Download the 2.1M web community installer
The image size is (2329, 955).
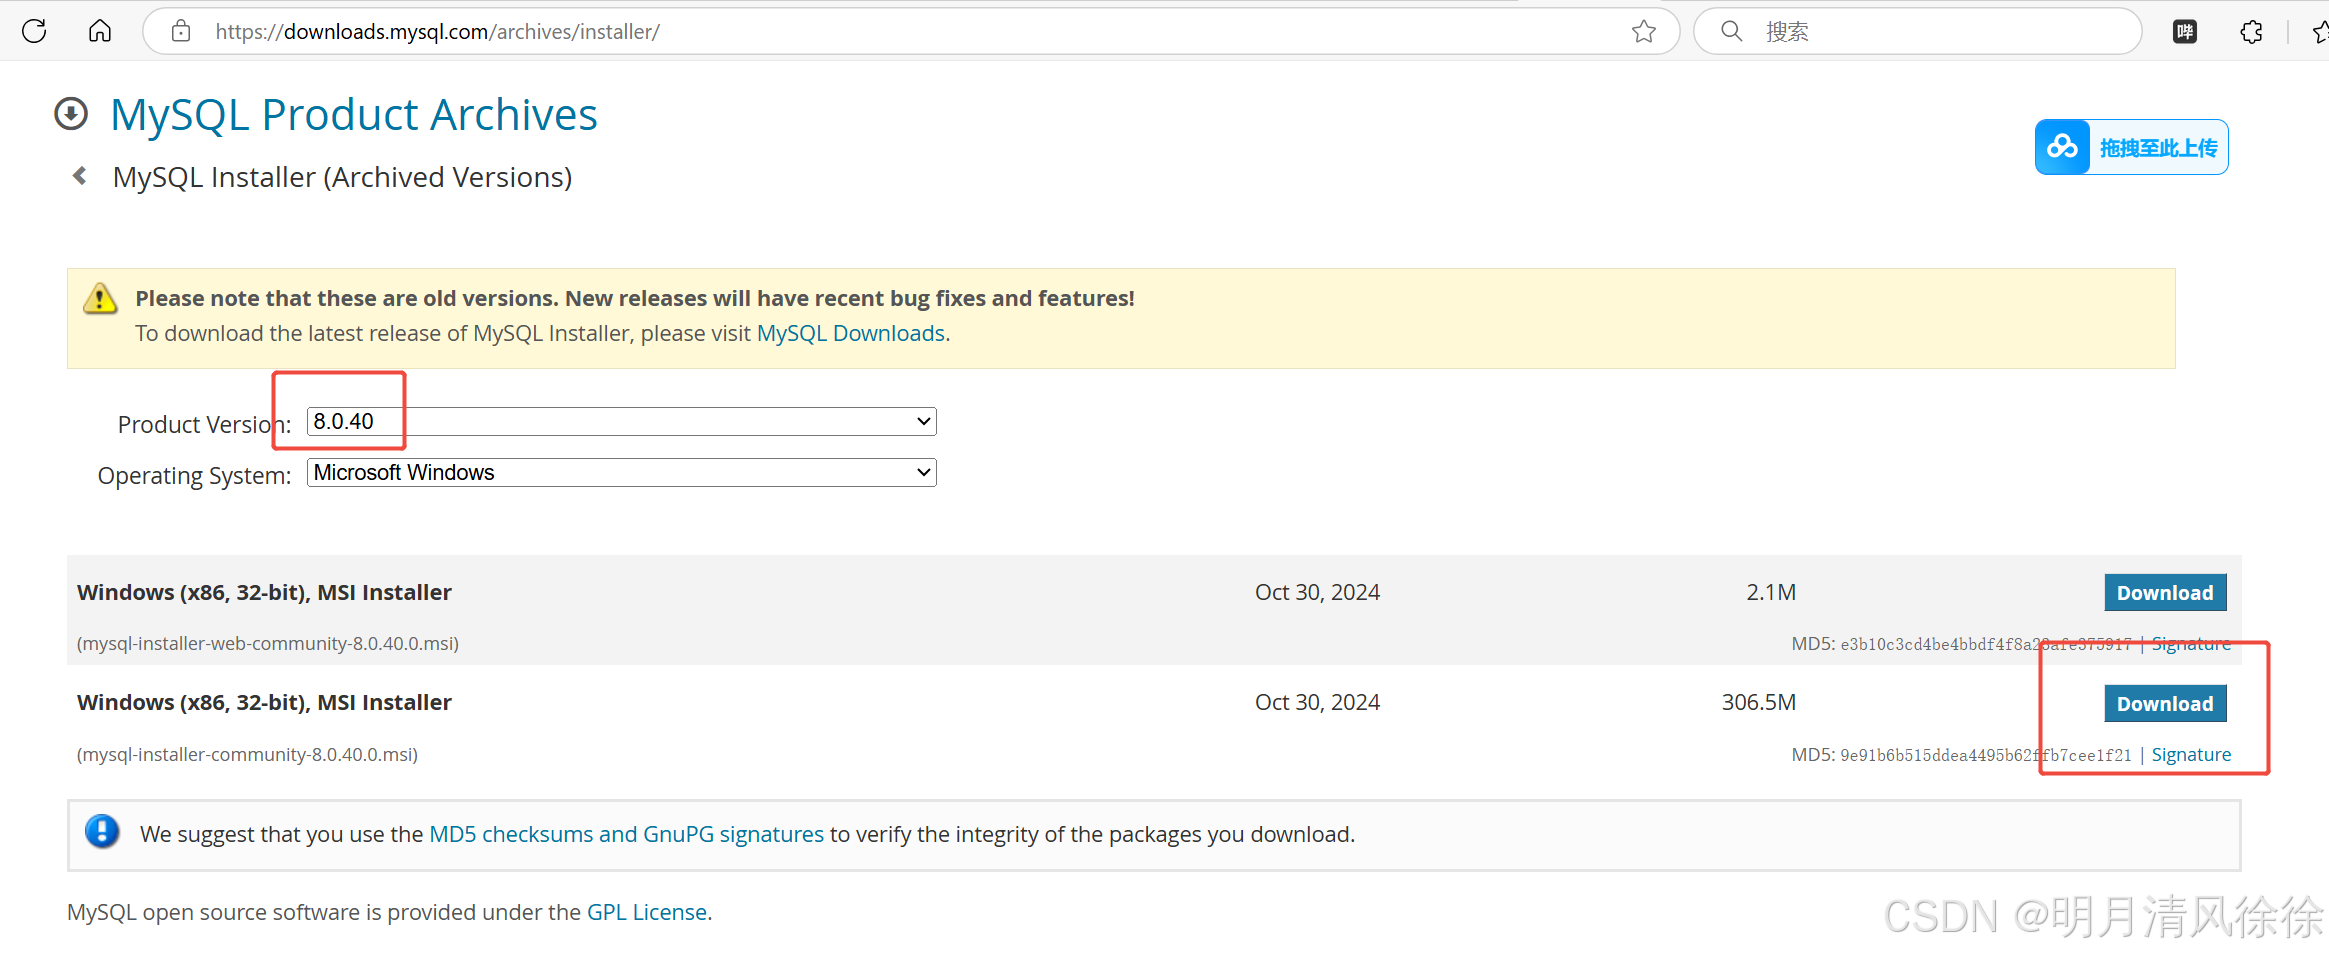2165,593
